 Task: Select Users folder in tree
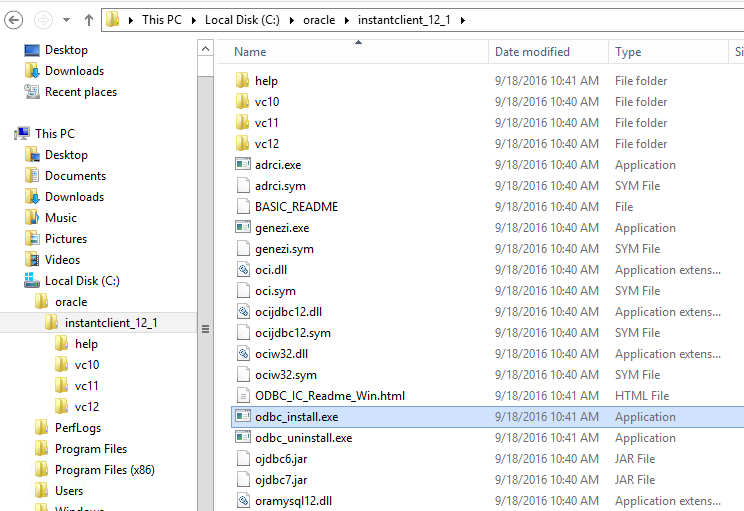coord(69,491)
